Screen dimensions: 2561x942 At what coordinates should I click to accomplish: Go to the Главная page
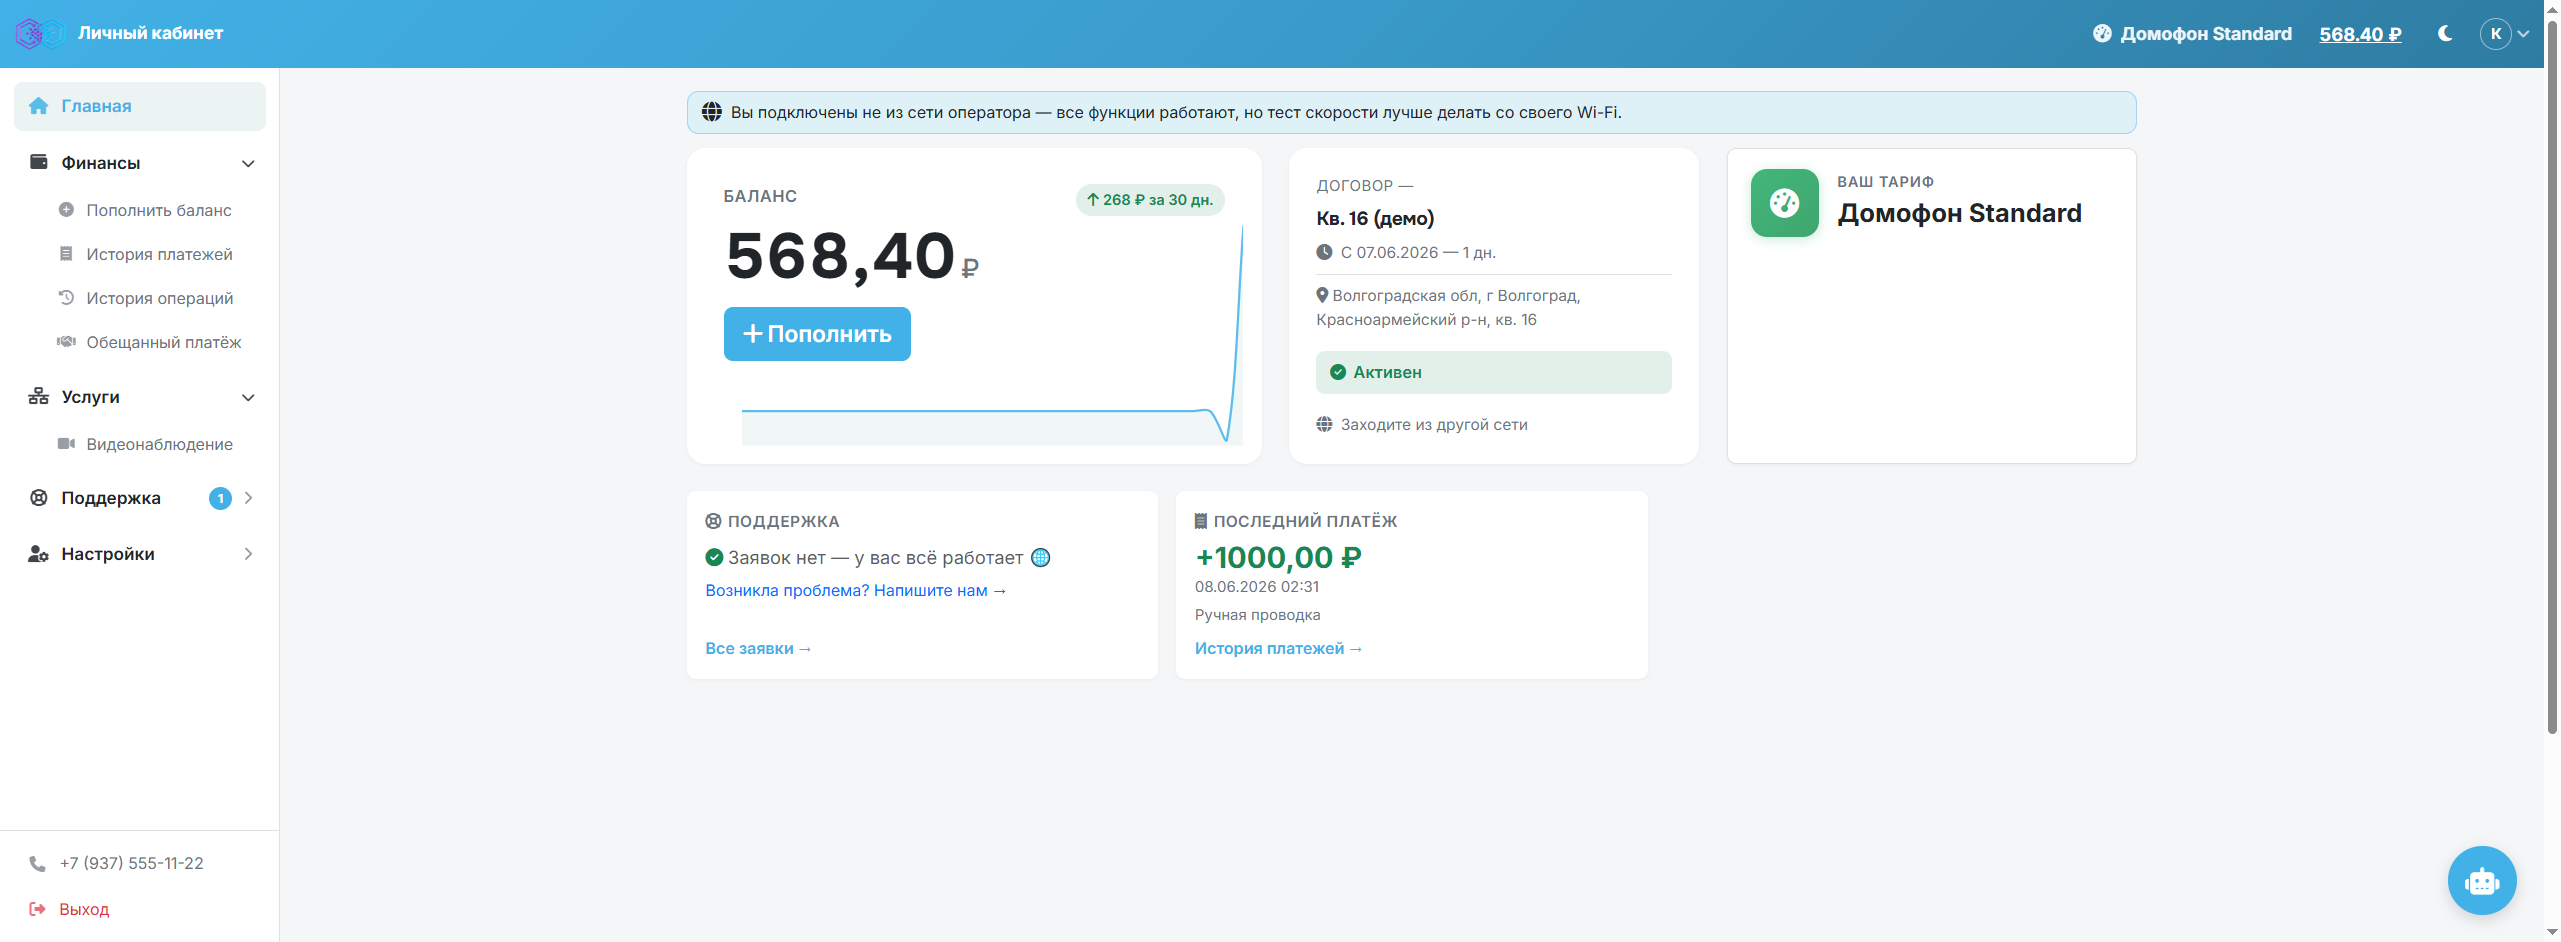point(140,106)
